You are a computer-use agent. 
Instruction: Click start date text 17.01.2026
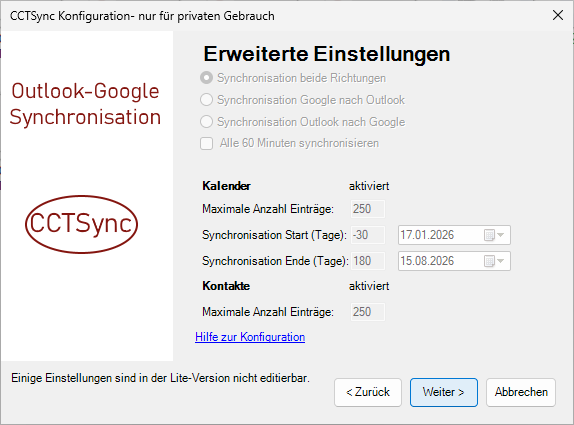(x=427, y=235)
